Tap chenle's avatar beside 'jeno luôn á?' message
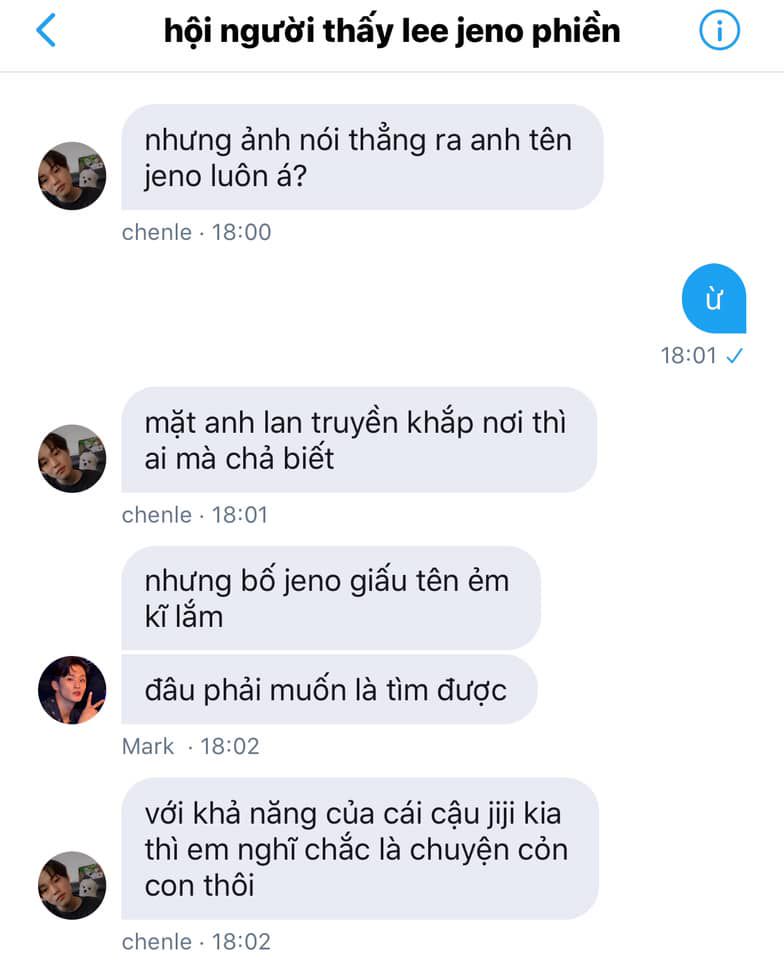Screen dimensions: 784x960 [x=72, y=176]
